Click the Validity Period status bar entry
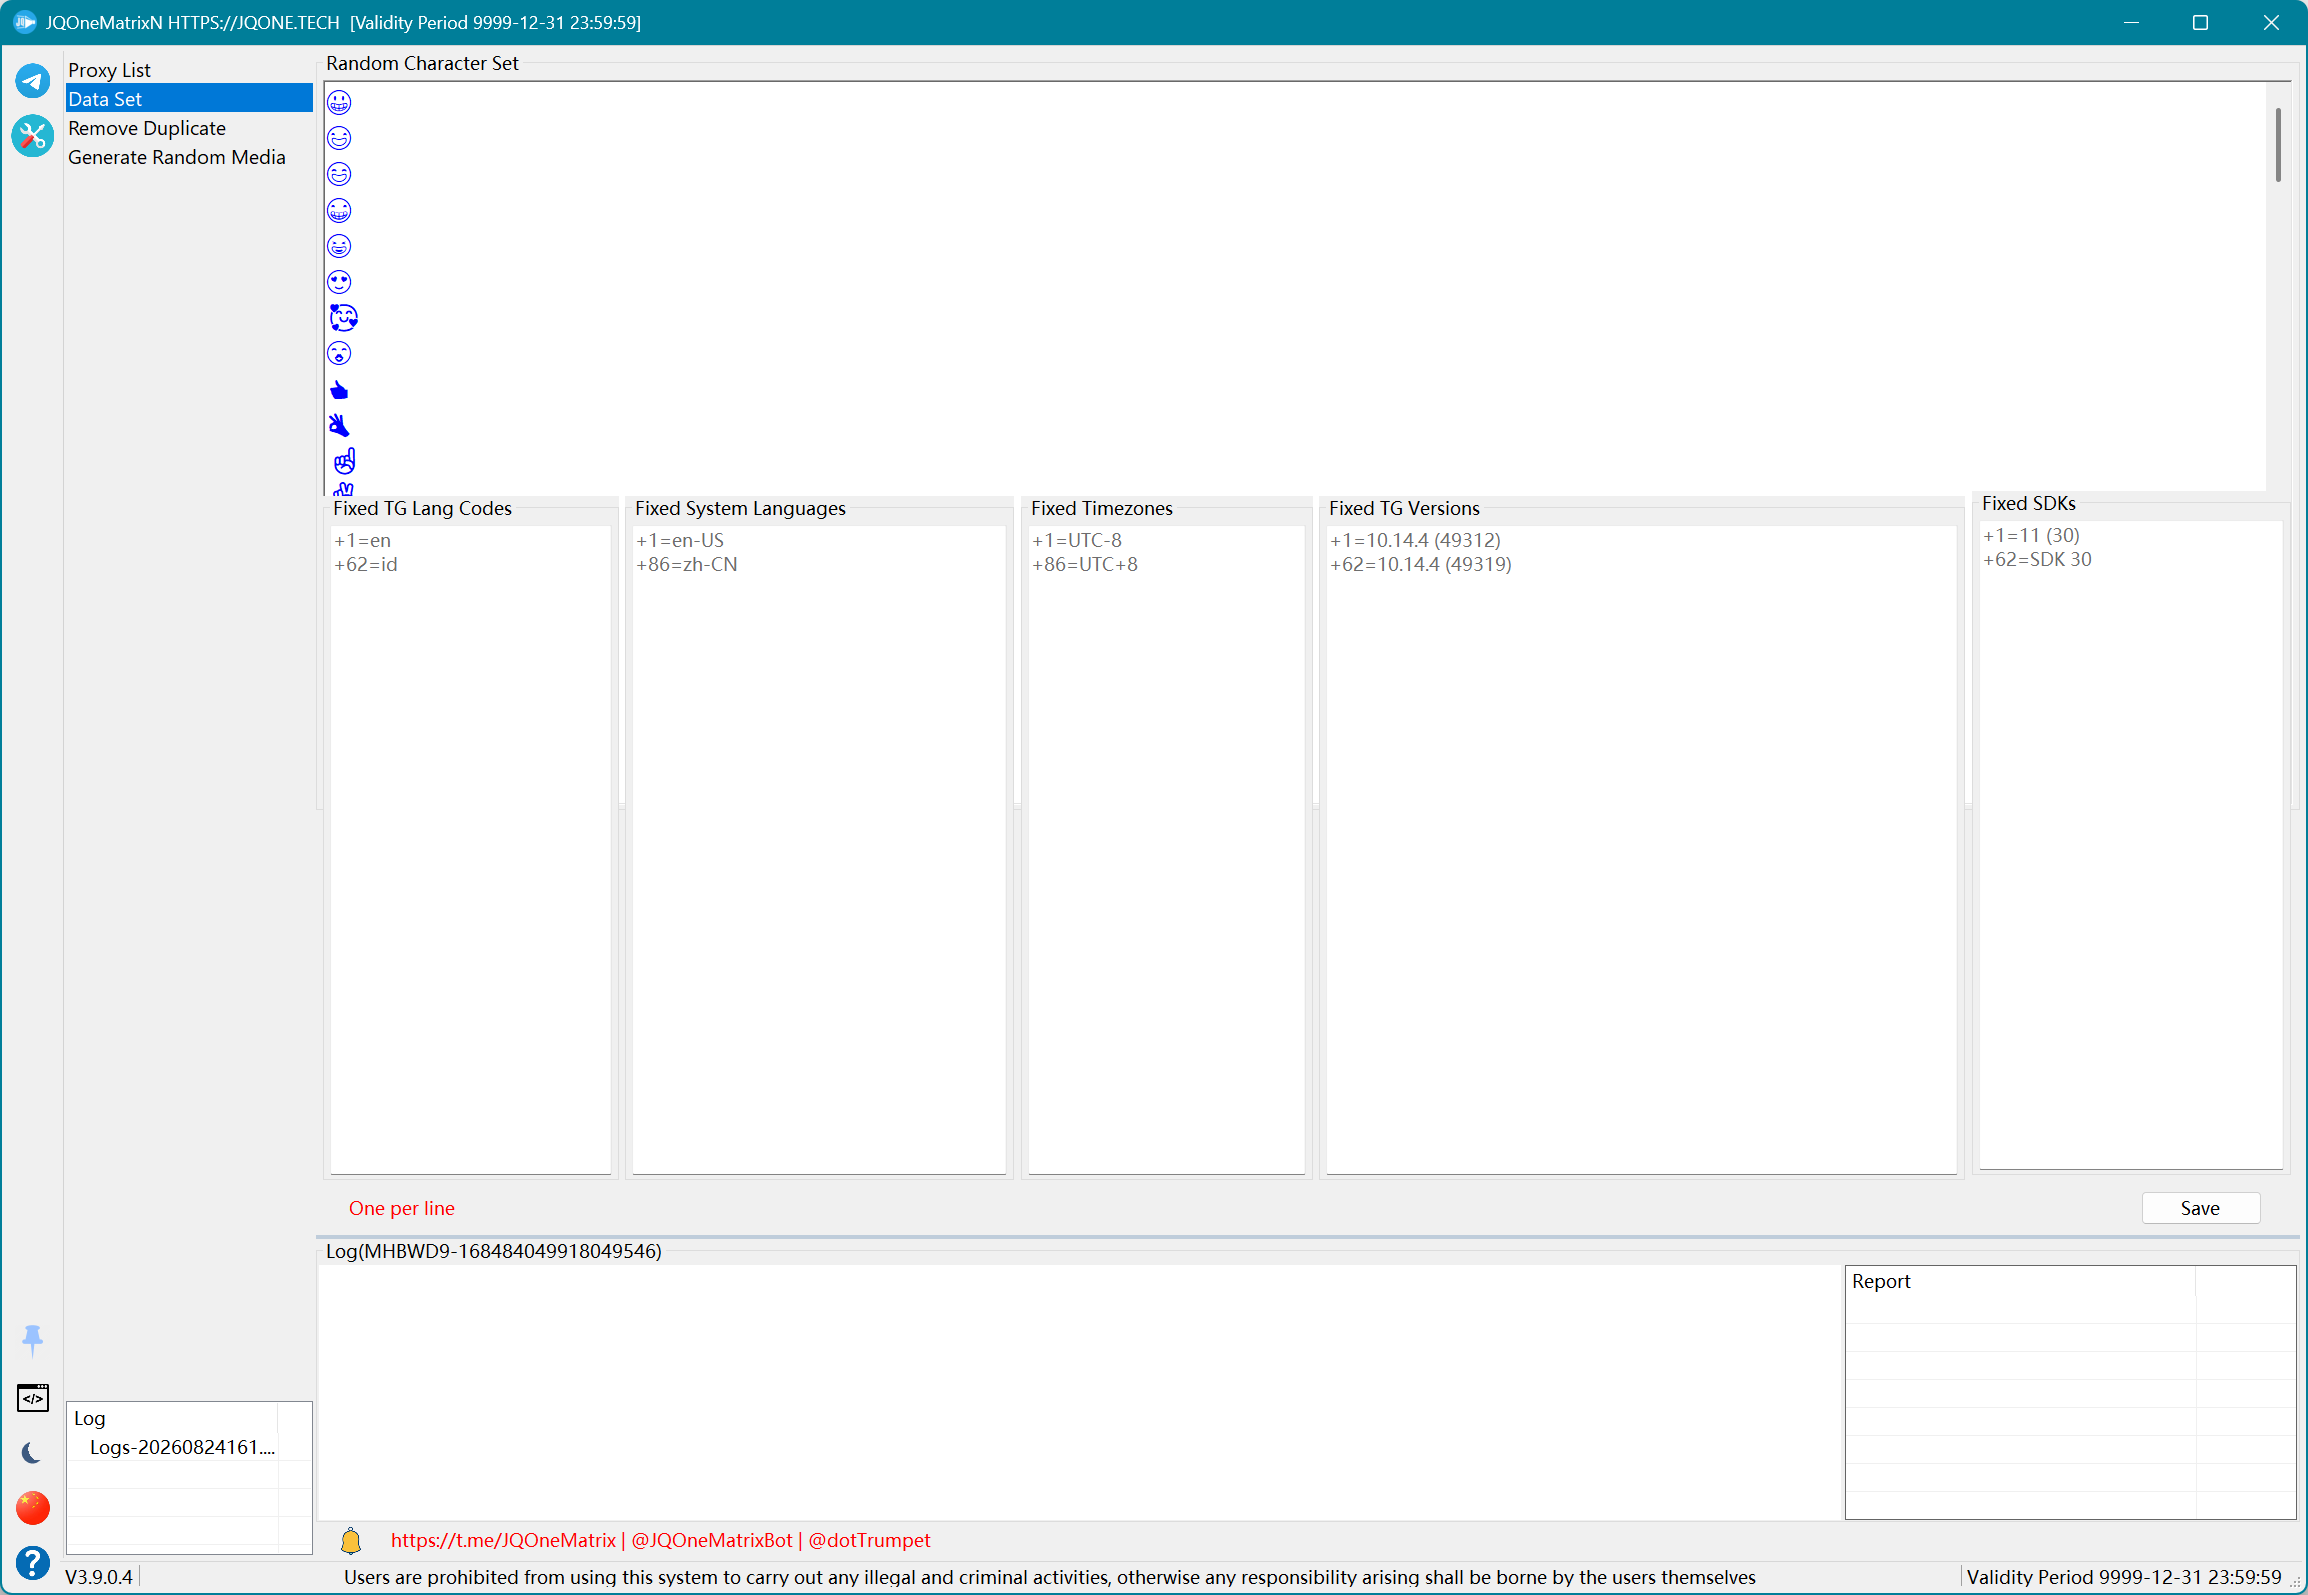The image size is (2308, 1595). pos(2124,1577)
